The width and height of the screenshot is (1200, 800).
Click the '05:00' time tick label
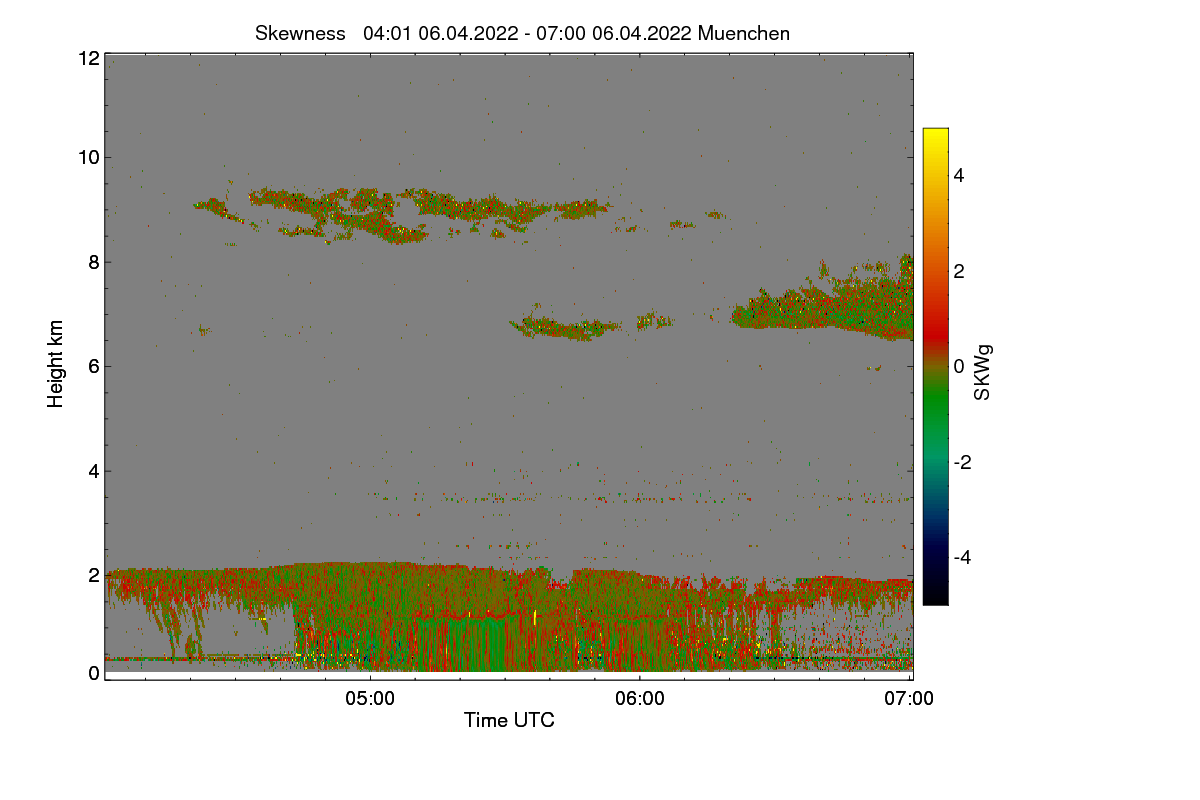(370, 699)
